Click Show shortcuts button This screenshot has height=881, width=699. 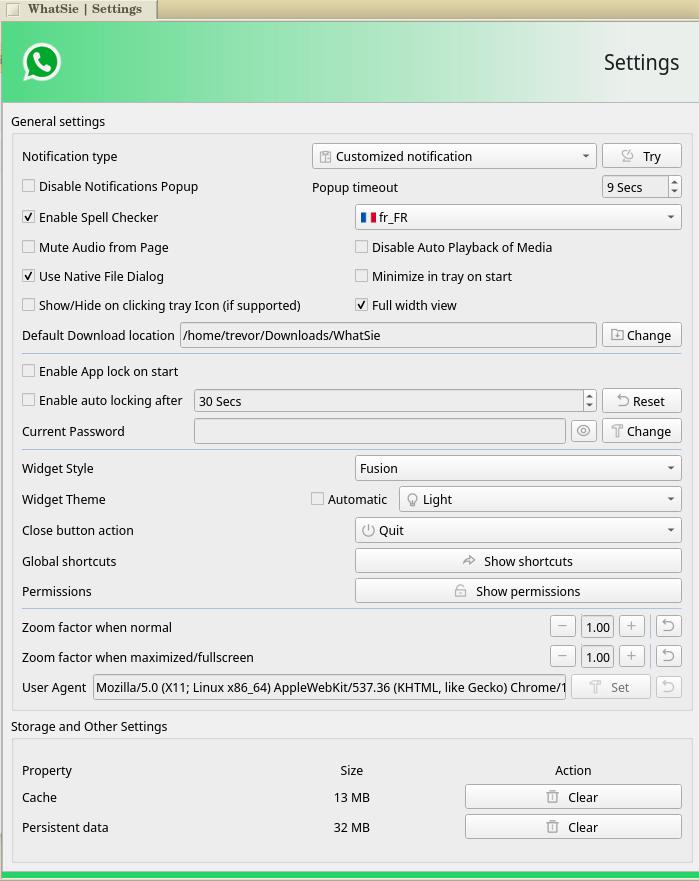click(518, 561)
